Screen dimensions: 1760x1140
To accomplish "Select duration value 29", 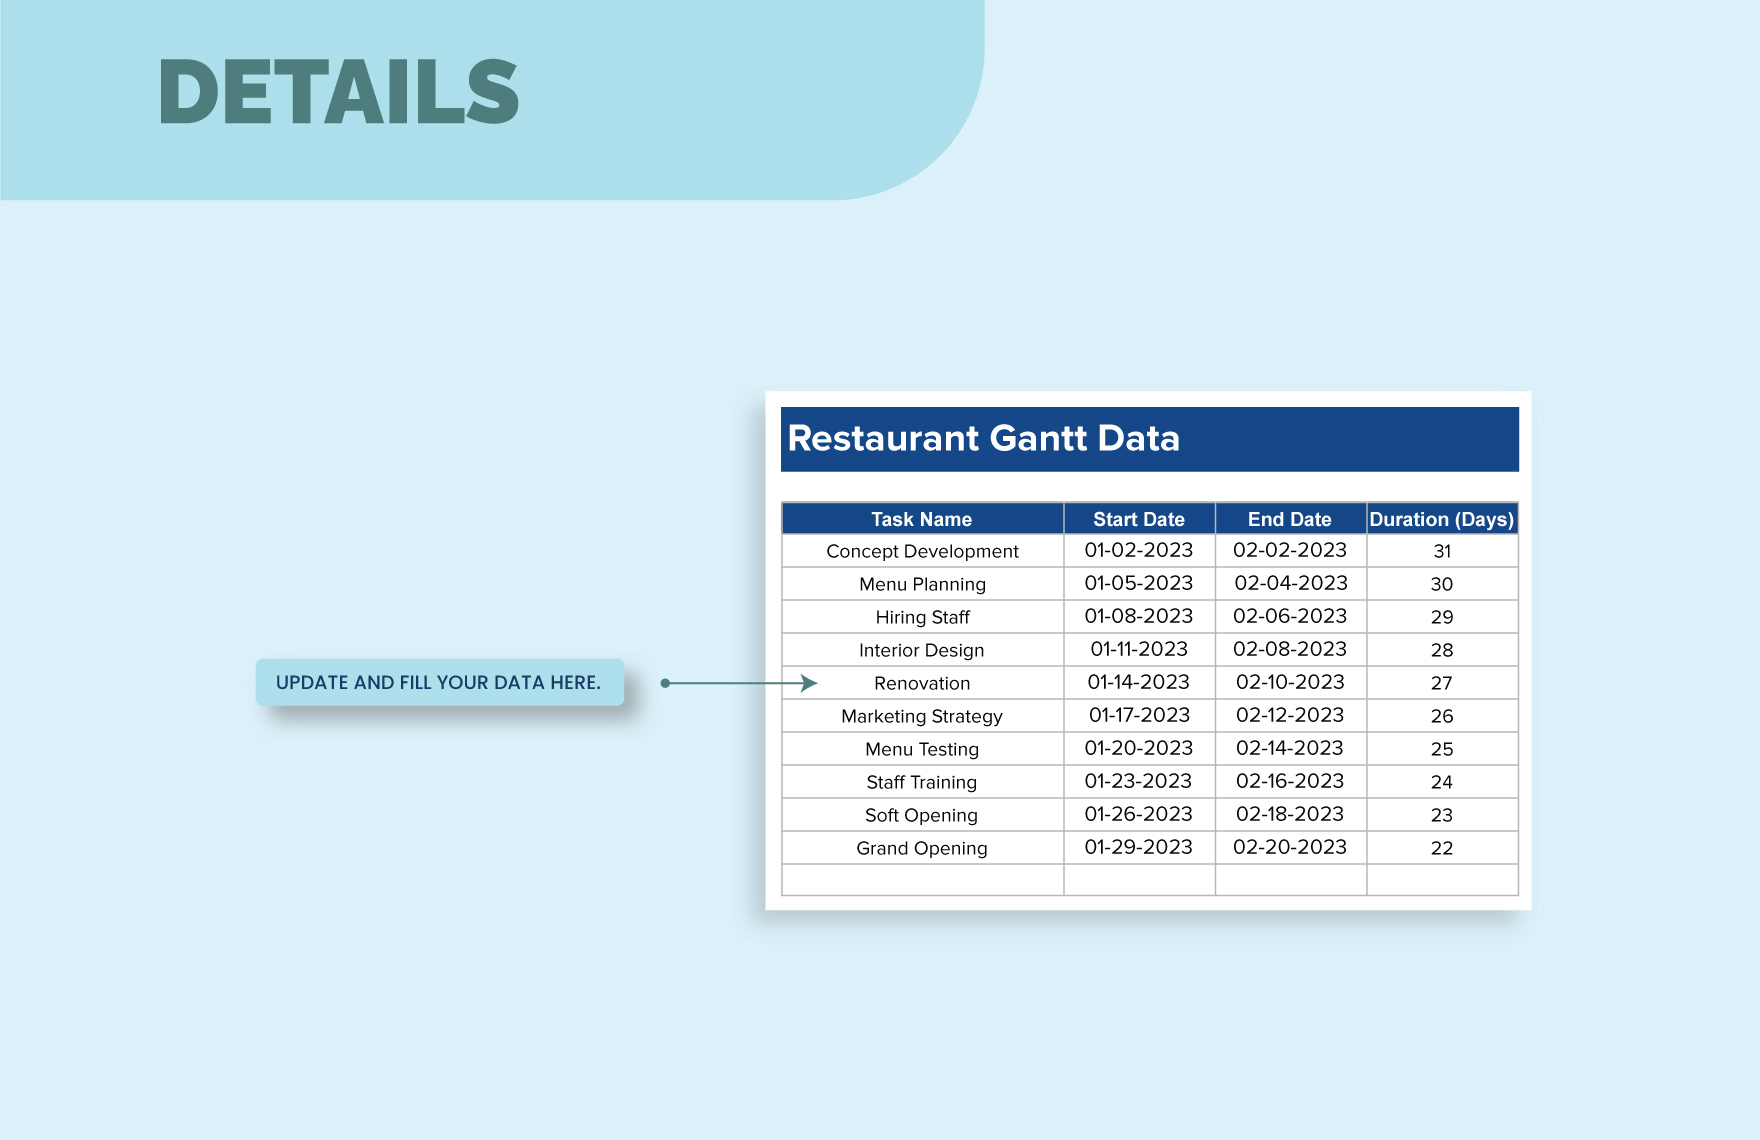I will pos(1442,617).
